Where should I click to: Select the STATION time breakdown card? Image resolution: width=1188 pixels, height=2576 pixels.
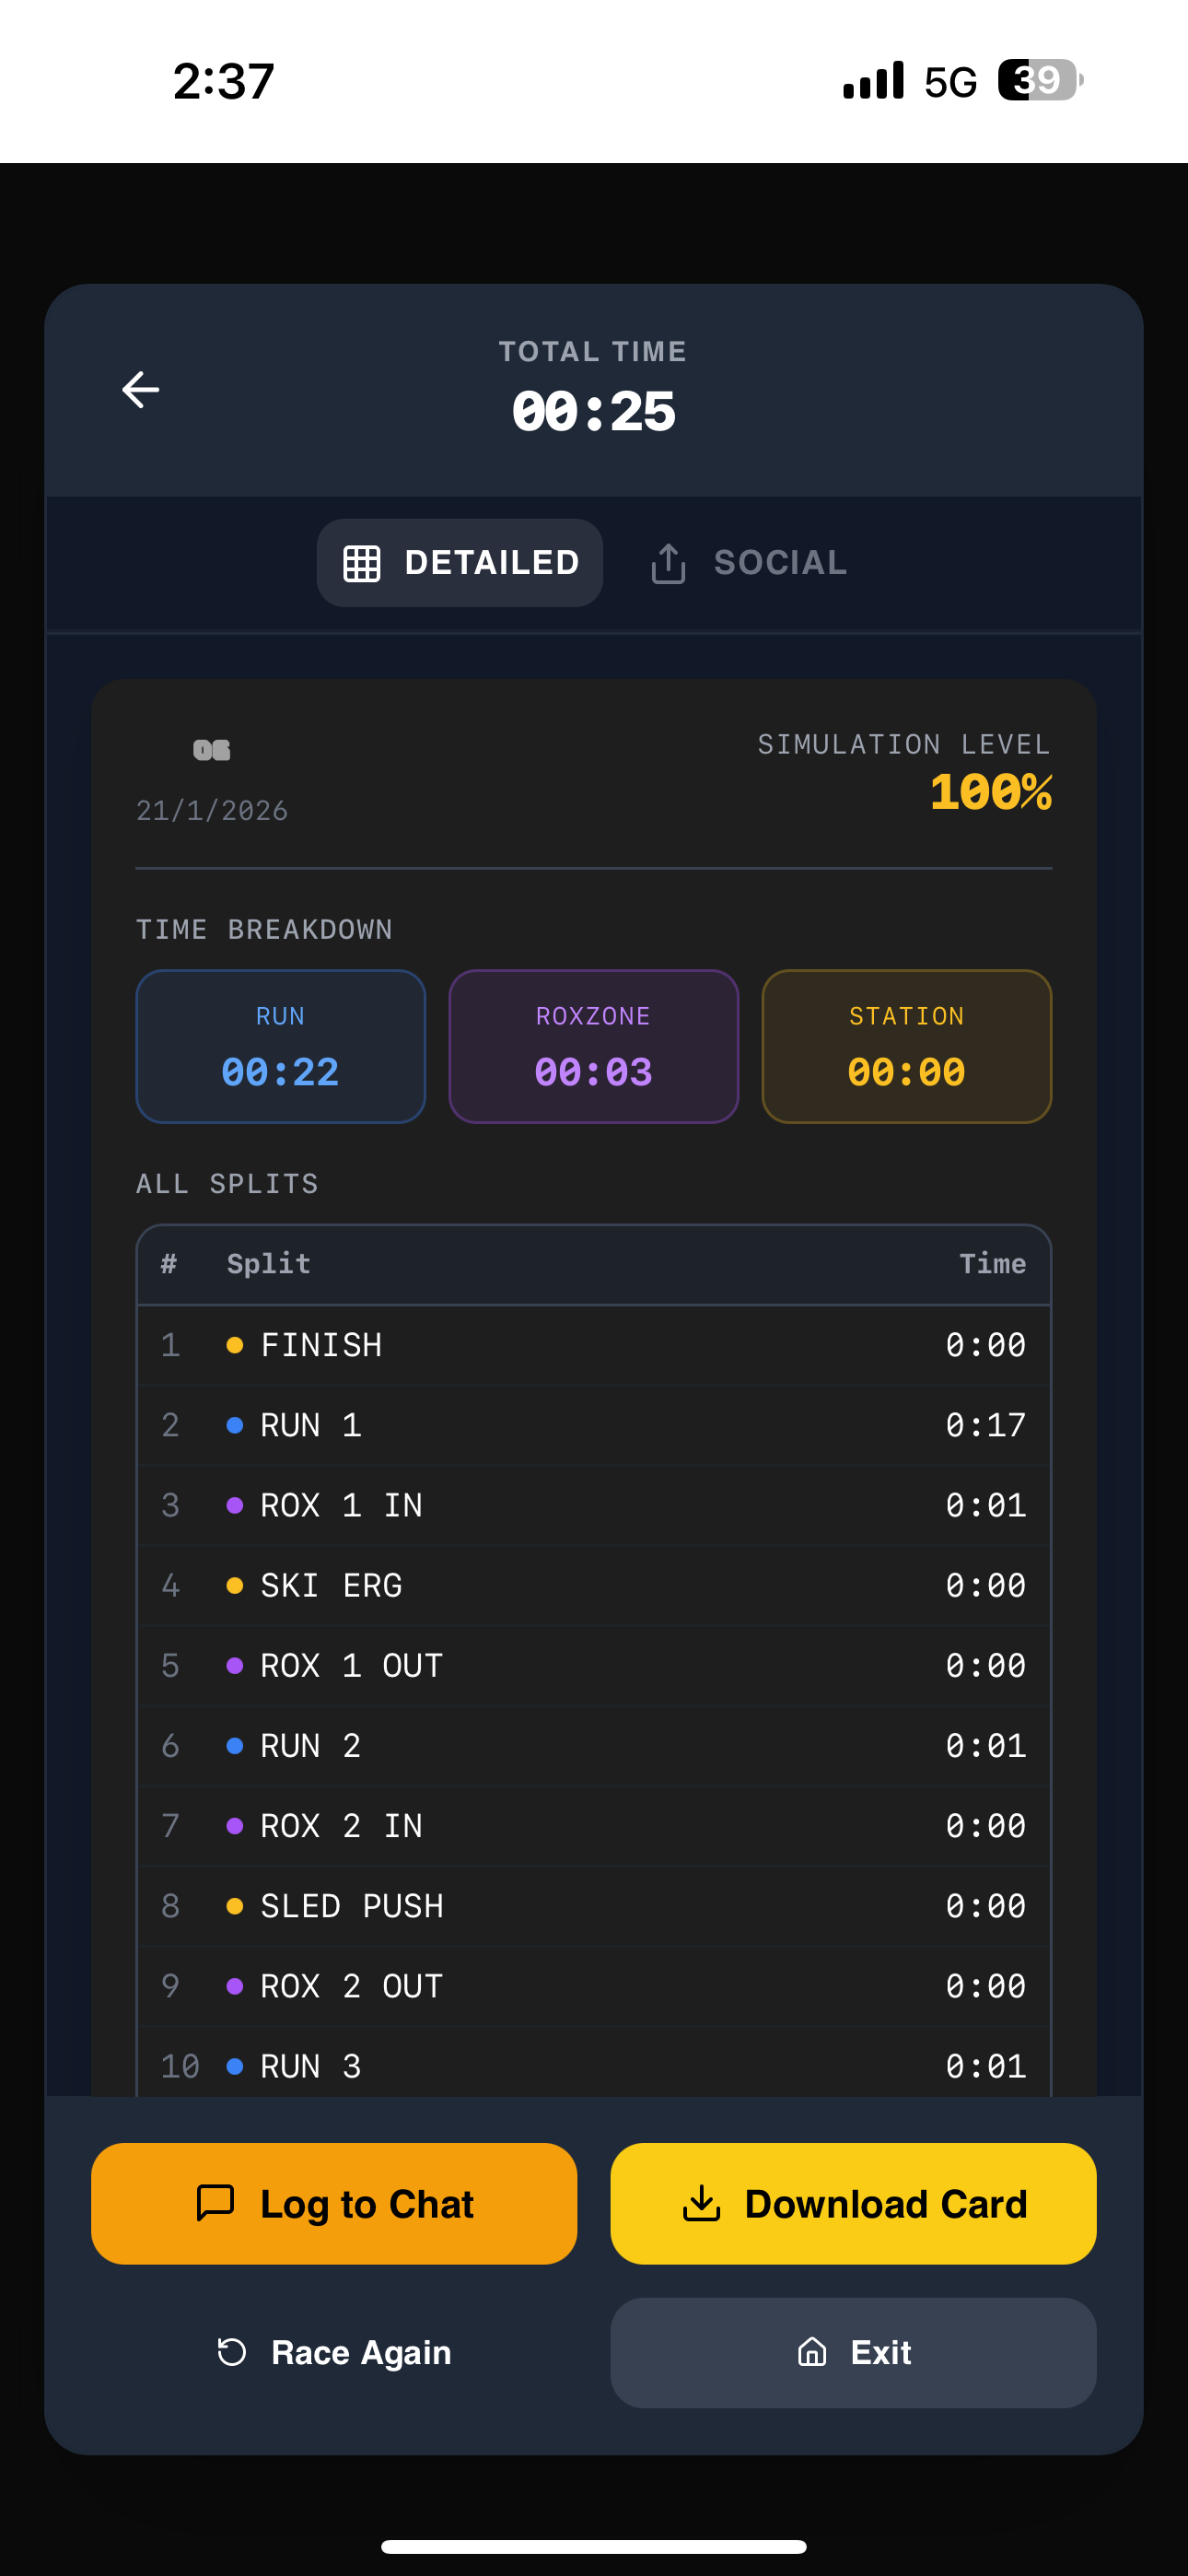(x=906, y=1046)
